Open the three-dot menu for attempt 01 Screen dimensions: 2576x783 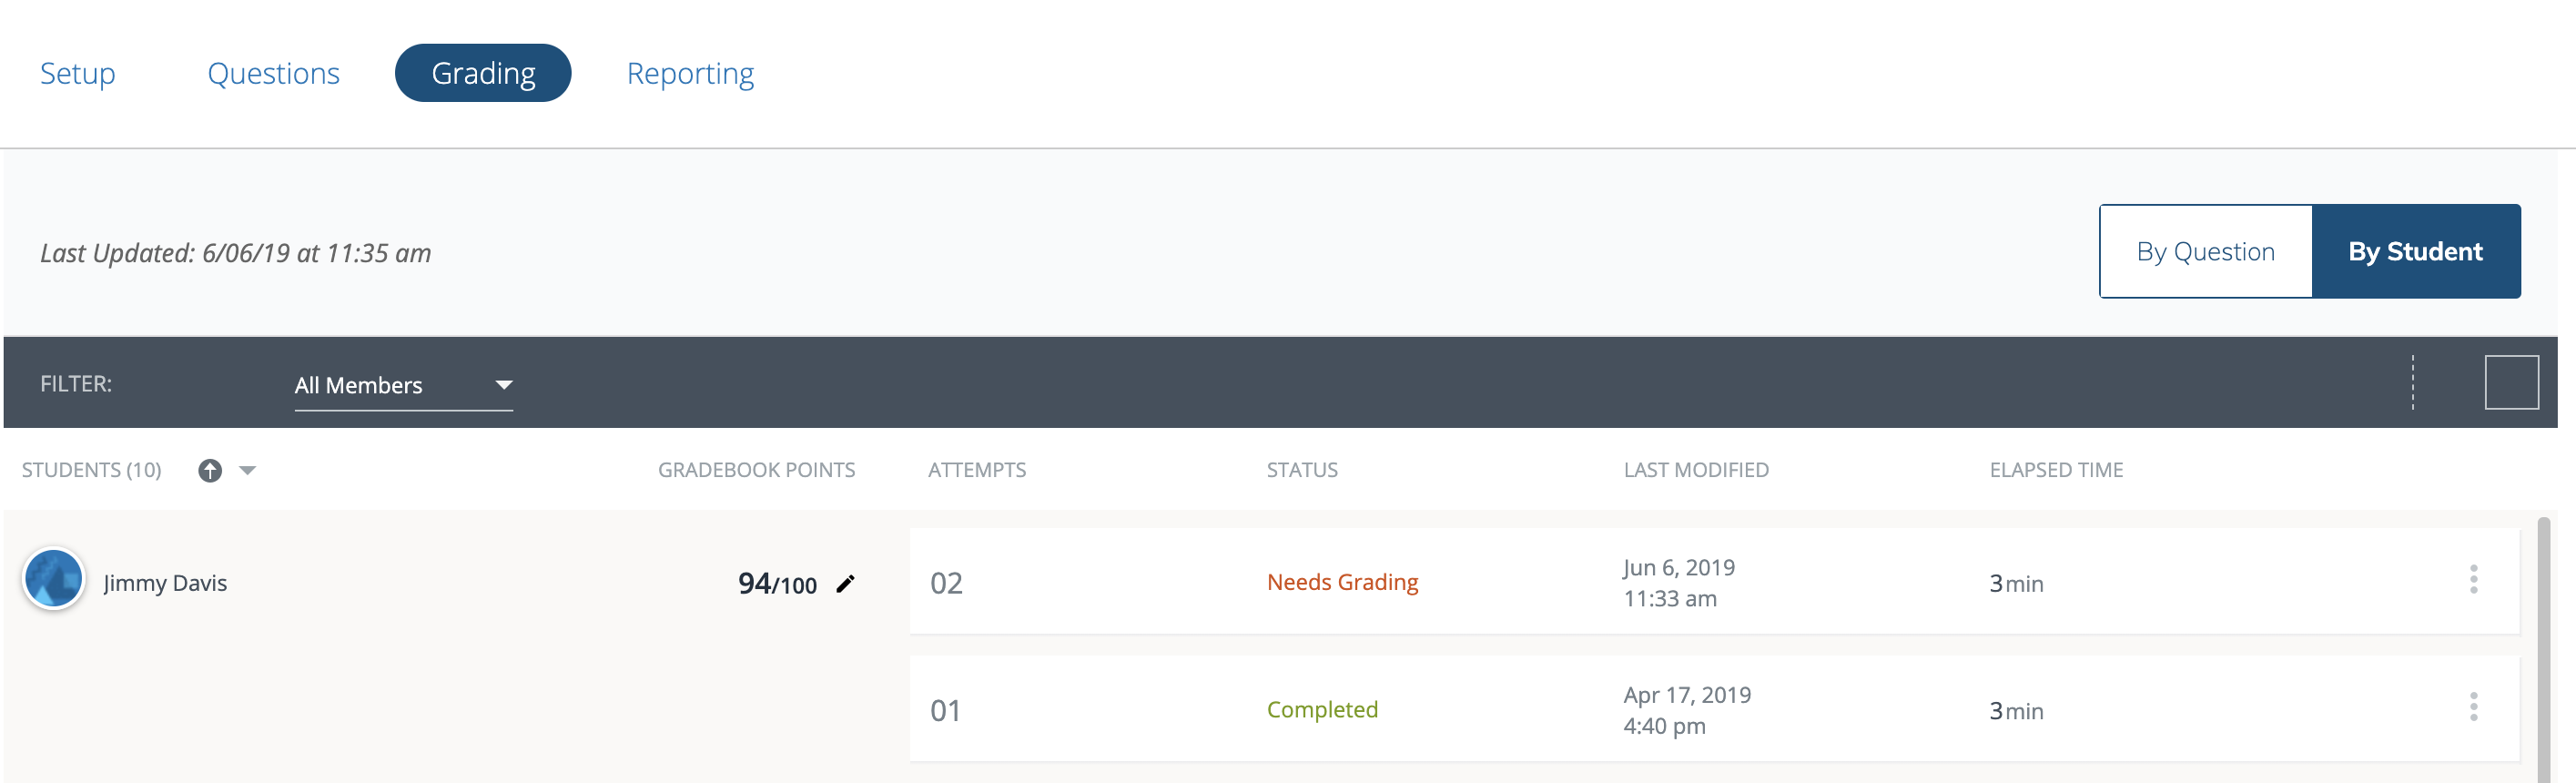click(x=2473, y=707)
